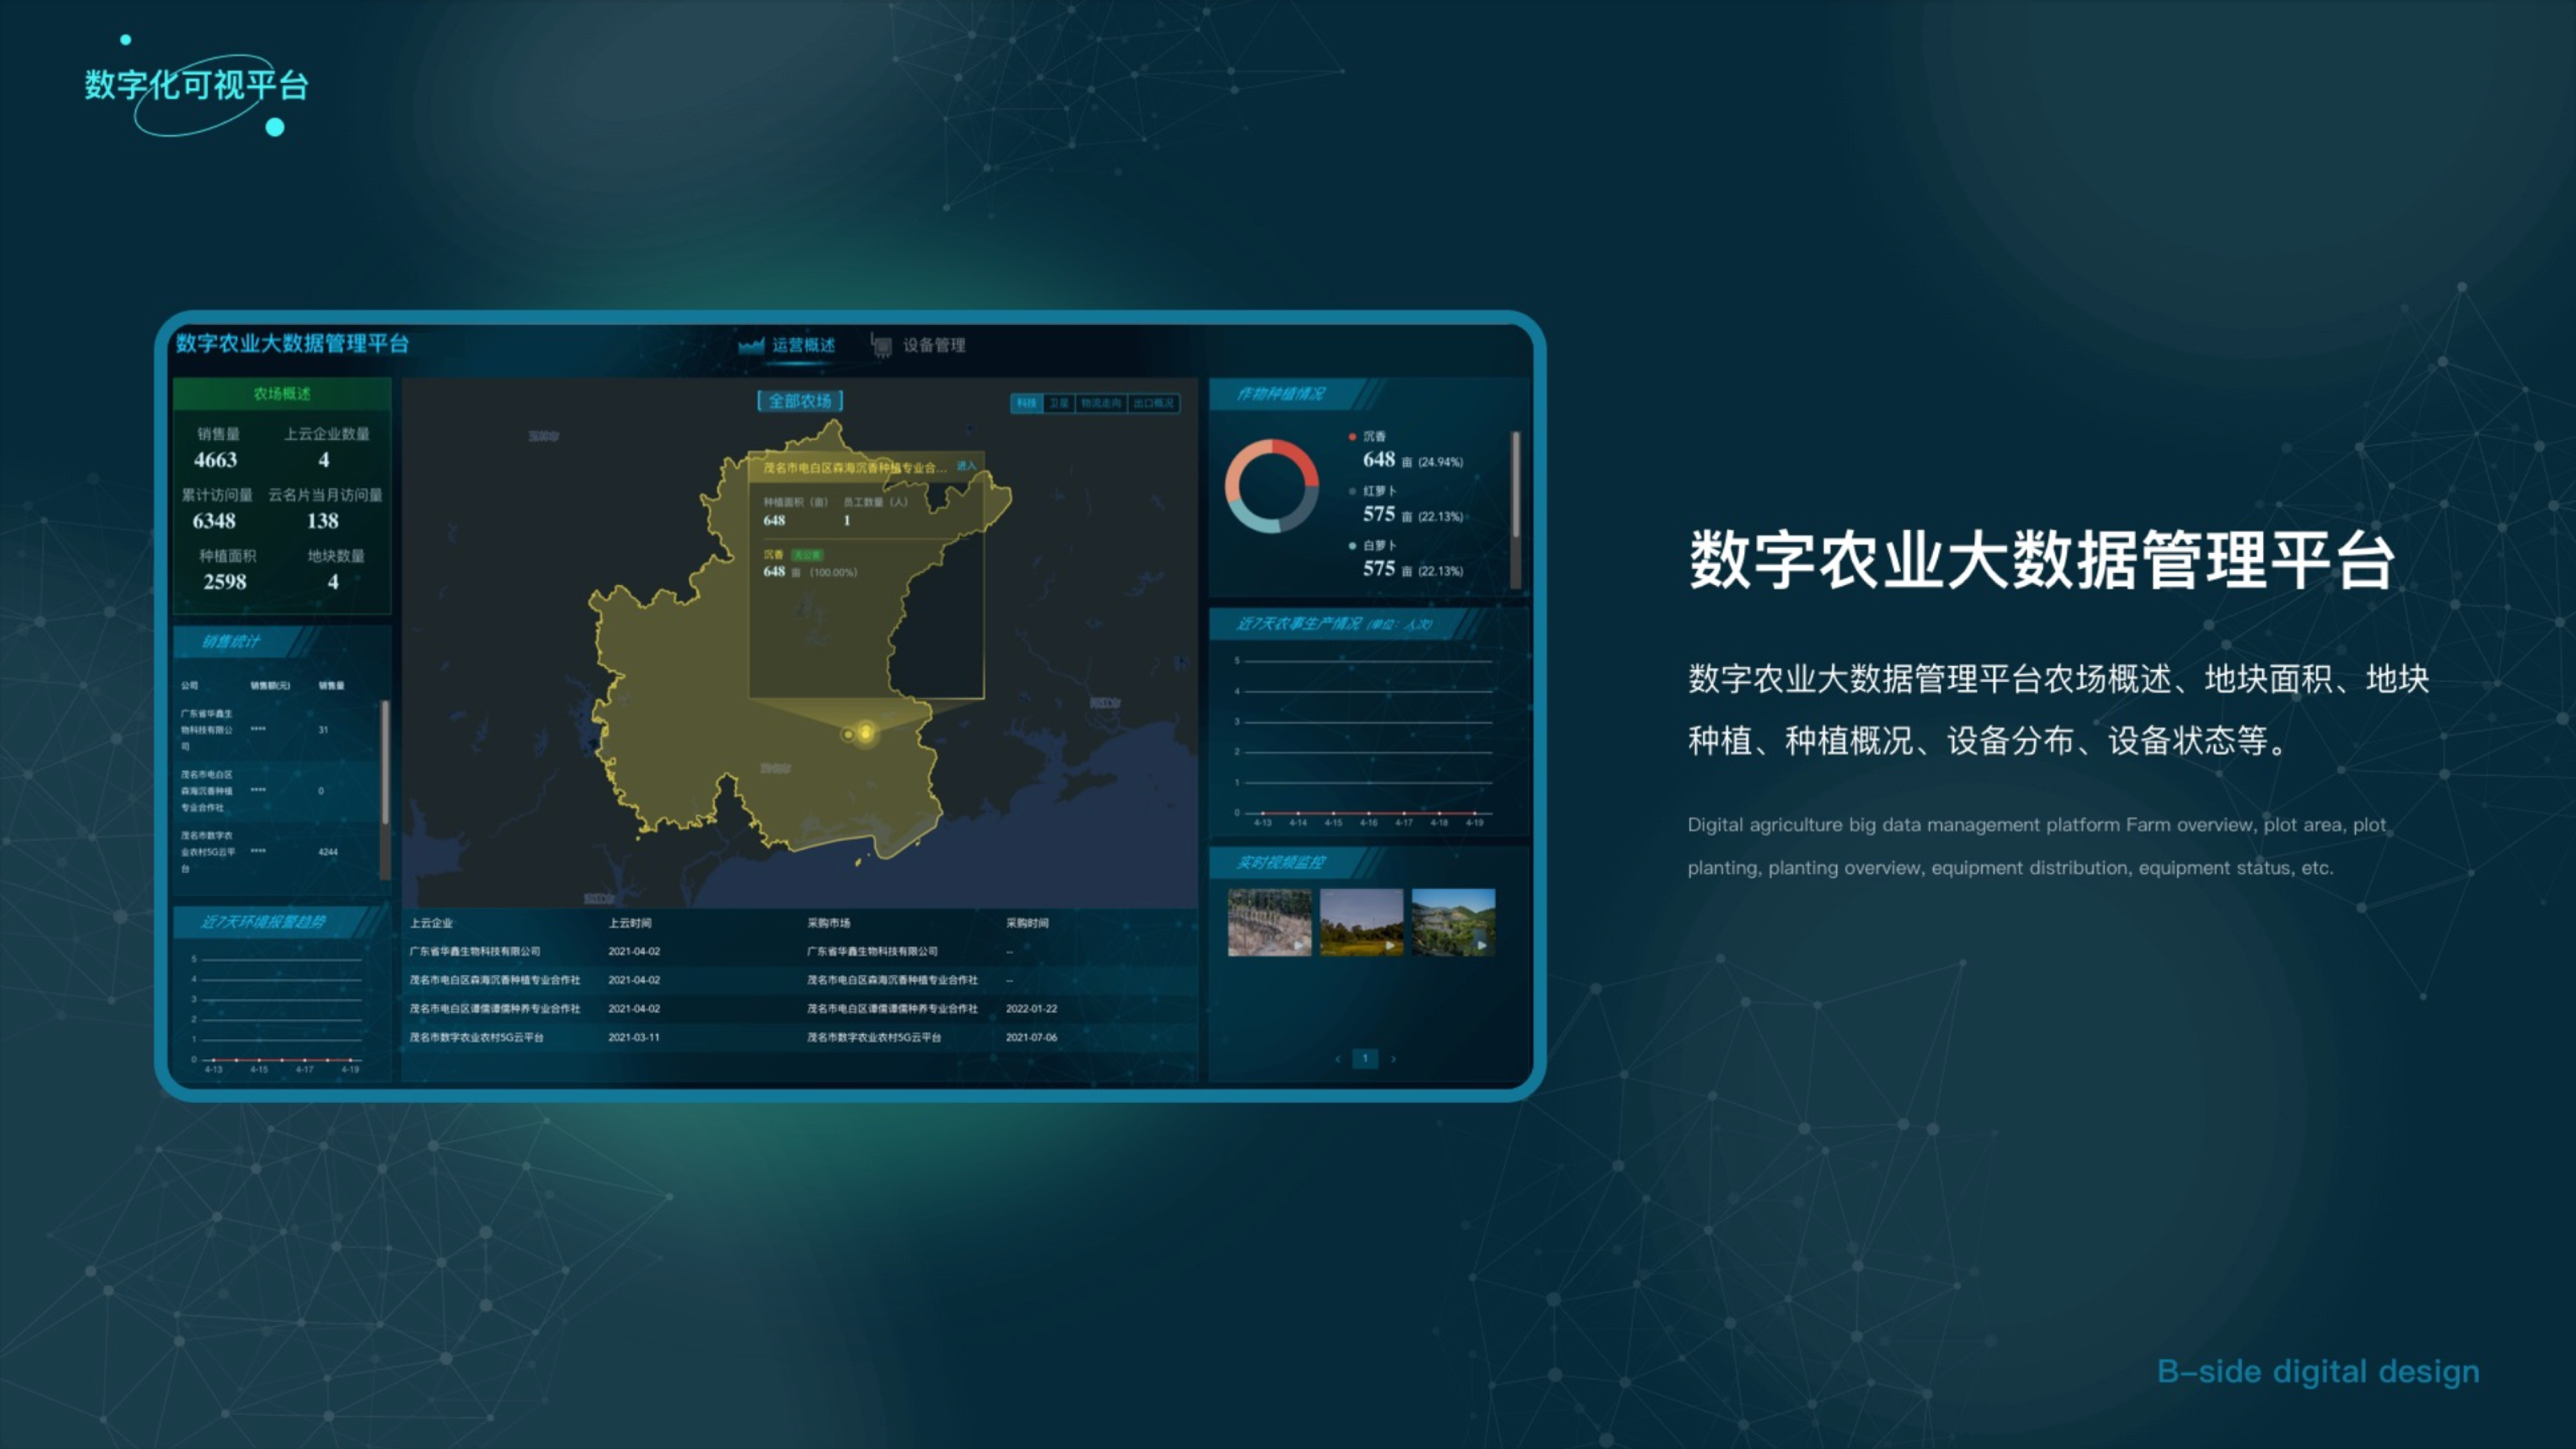The image size is (2576, 1449).
Task: Click the 数字化可视平台 logo at top left
Action: [x=196, y=86]
